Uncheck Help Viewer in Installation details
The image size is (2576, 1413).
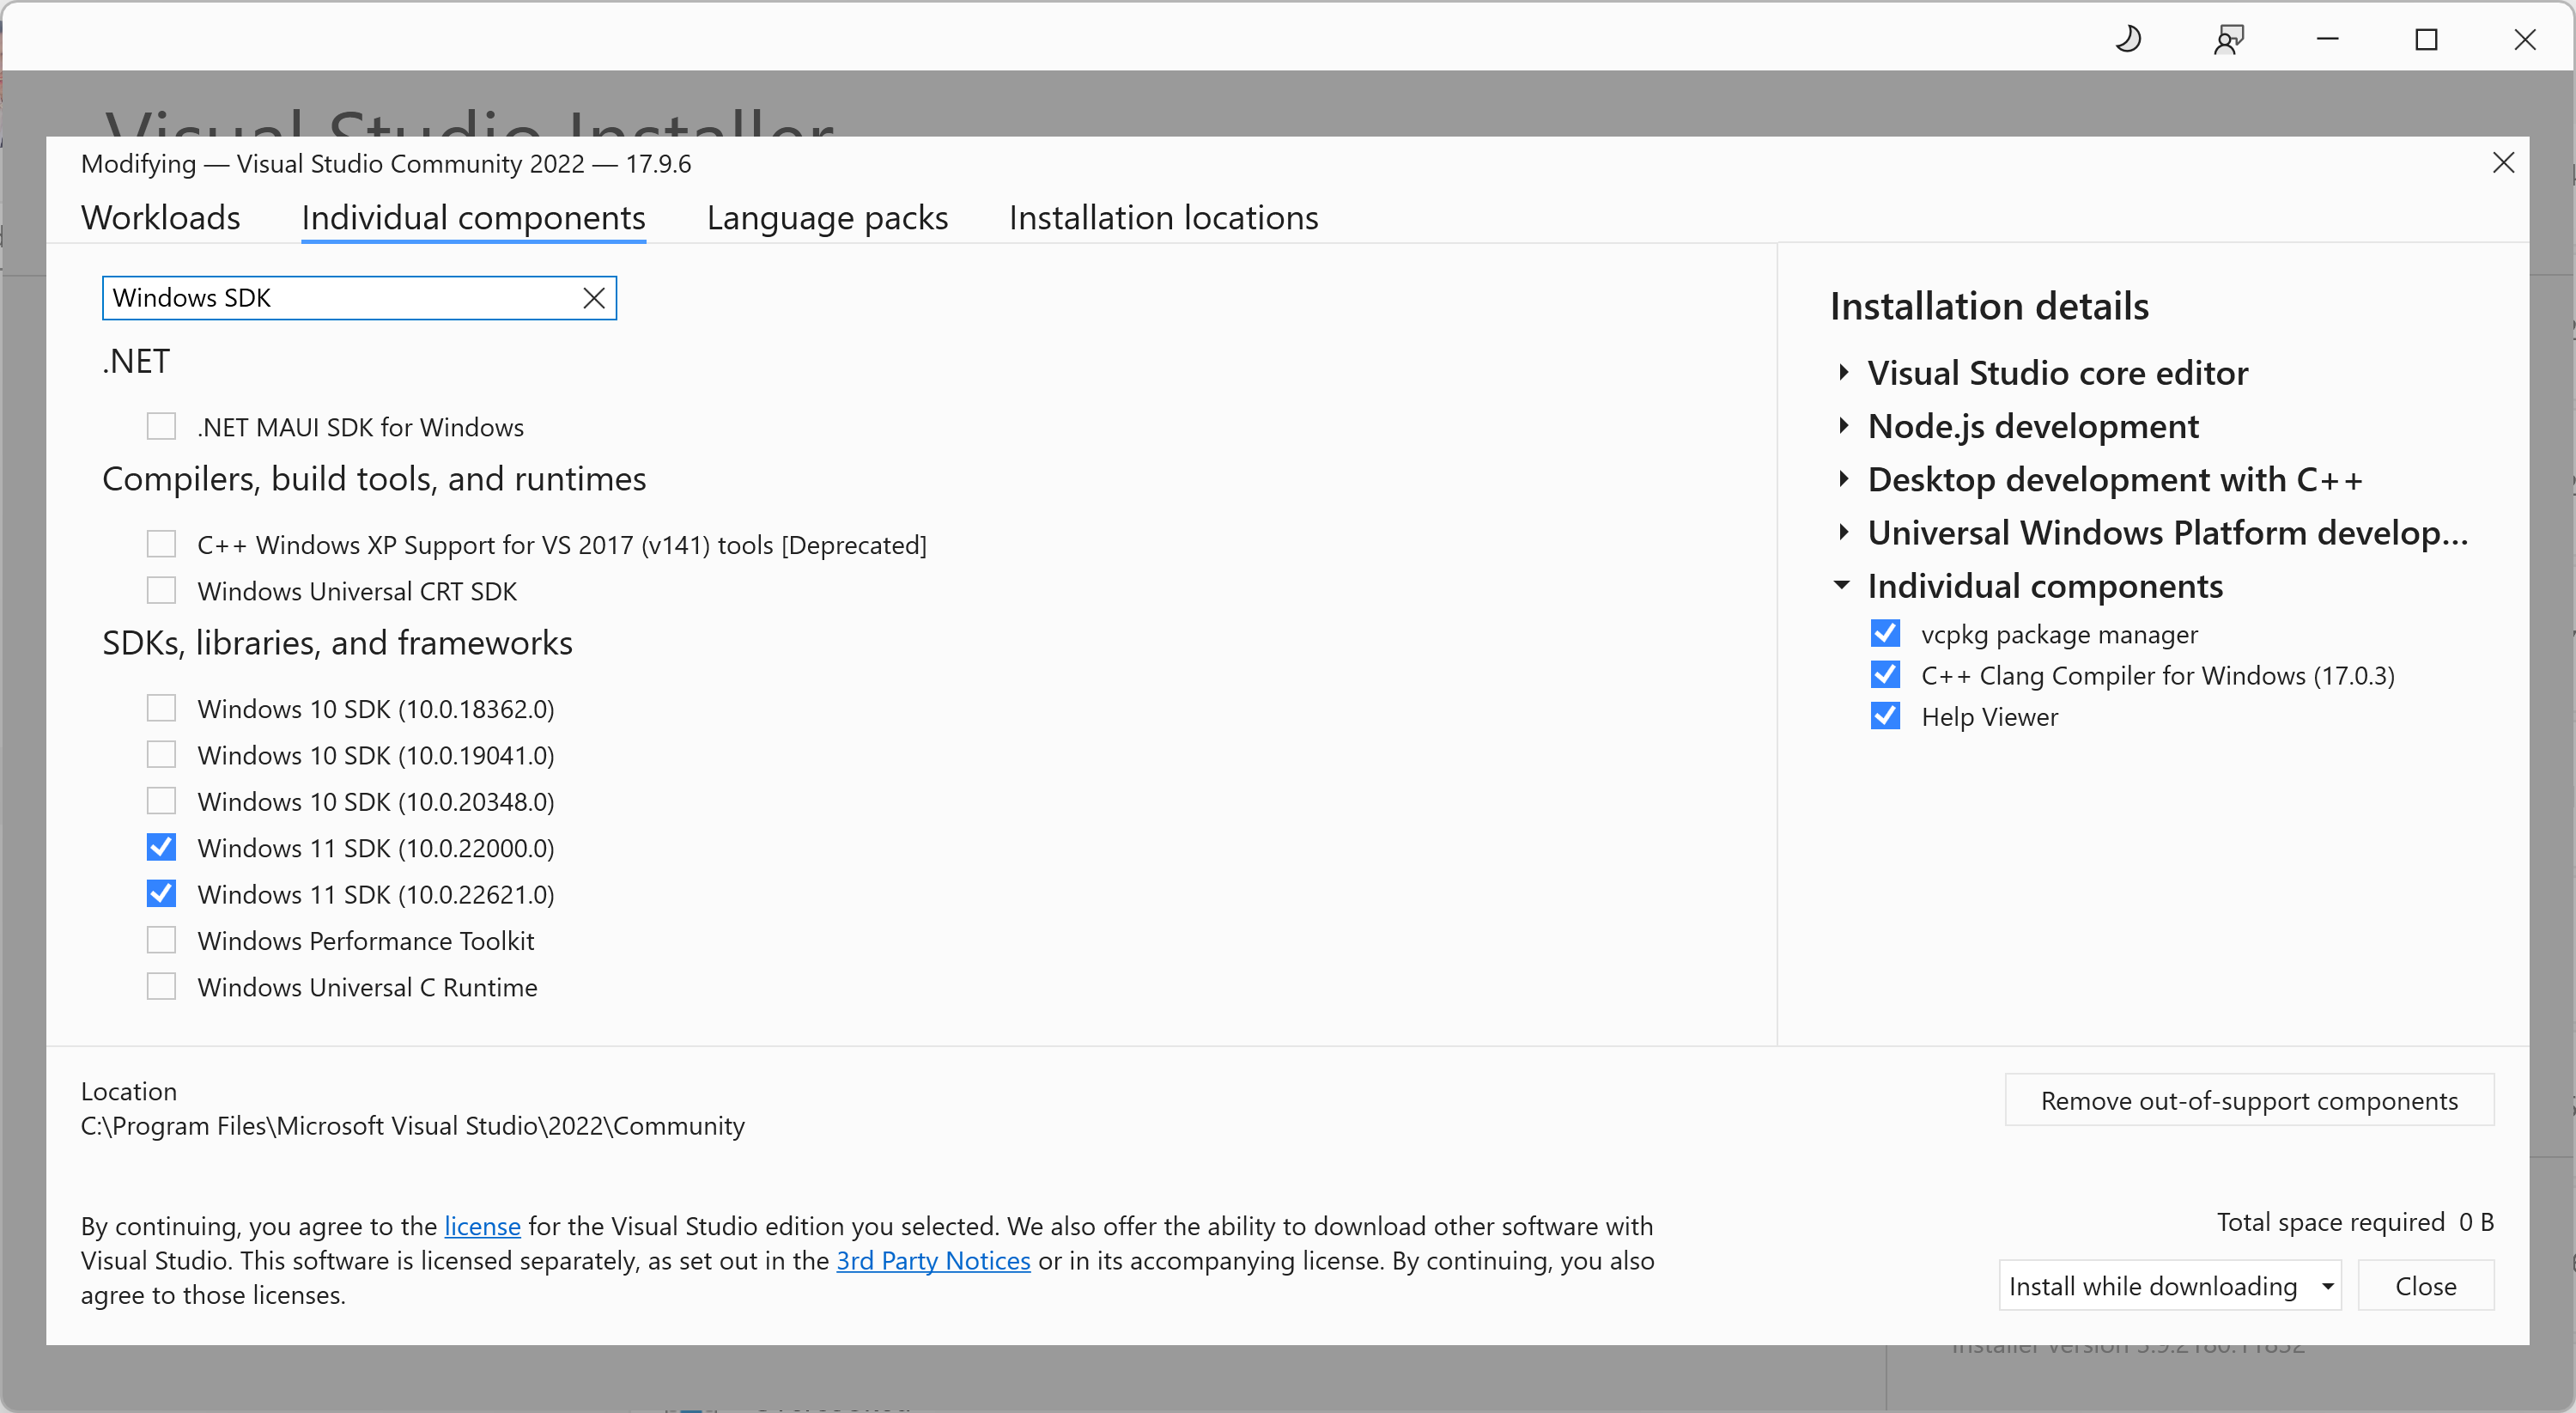tap(1885, 716)
